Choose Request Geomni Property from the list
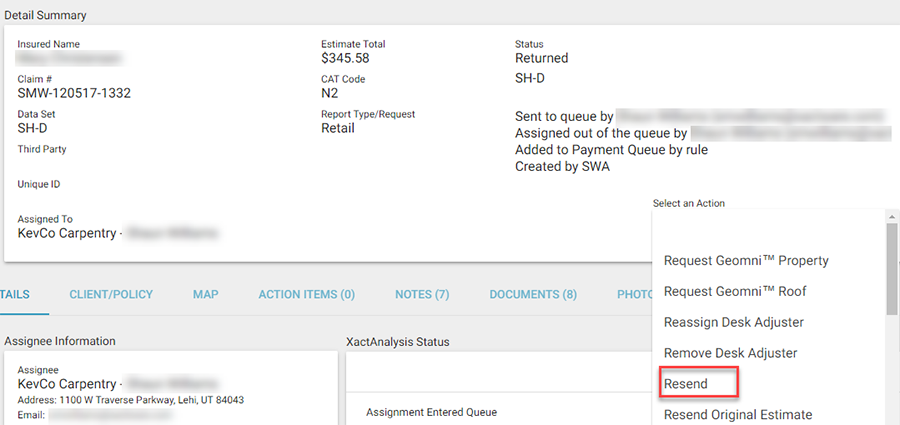 746,261
